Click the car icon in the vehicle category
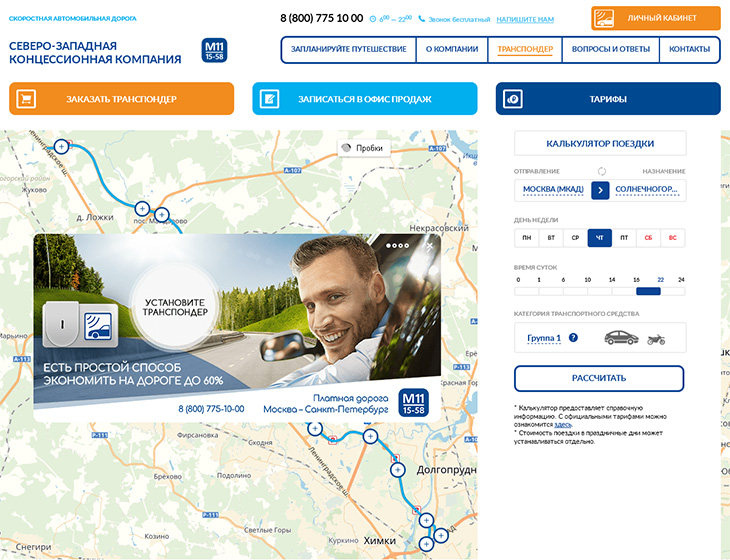 (x=621, y=337)
